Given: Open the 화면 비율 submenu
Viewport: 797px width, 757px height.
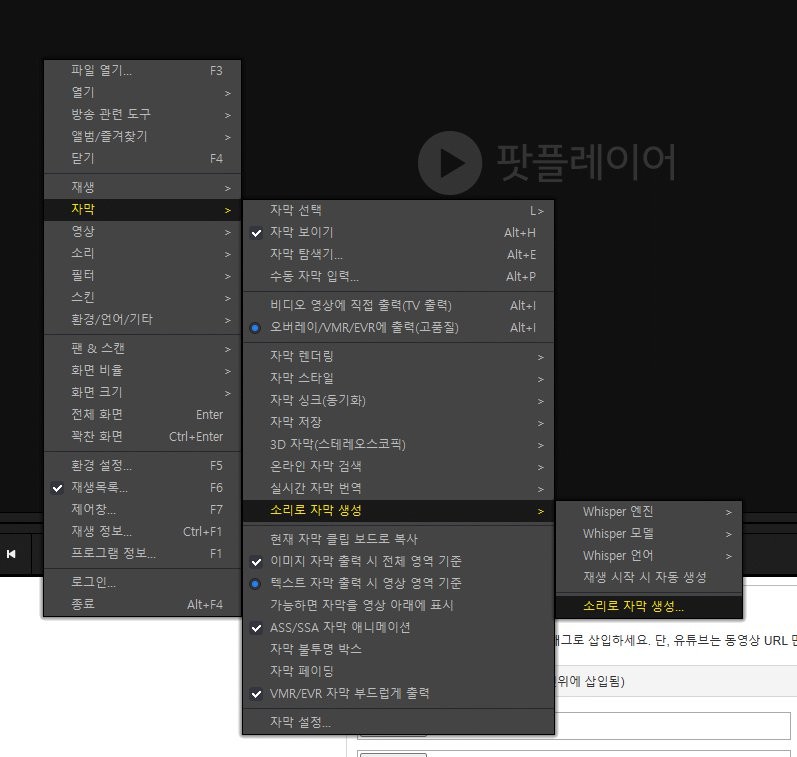Looking at the screenshot, I should click(142, 371).
